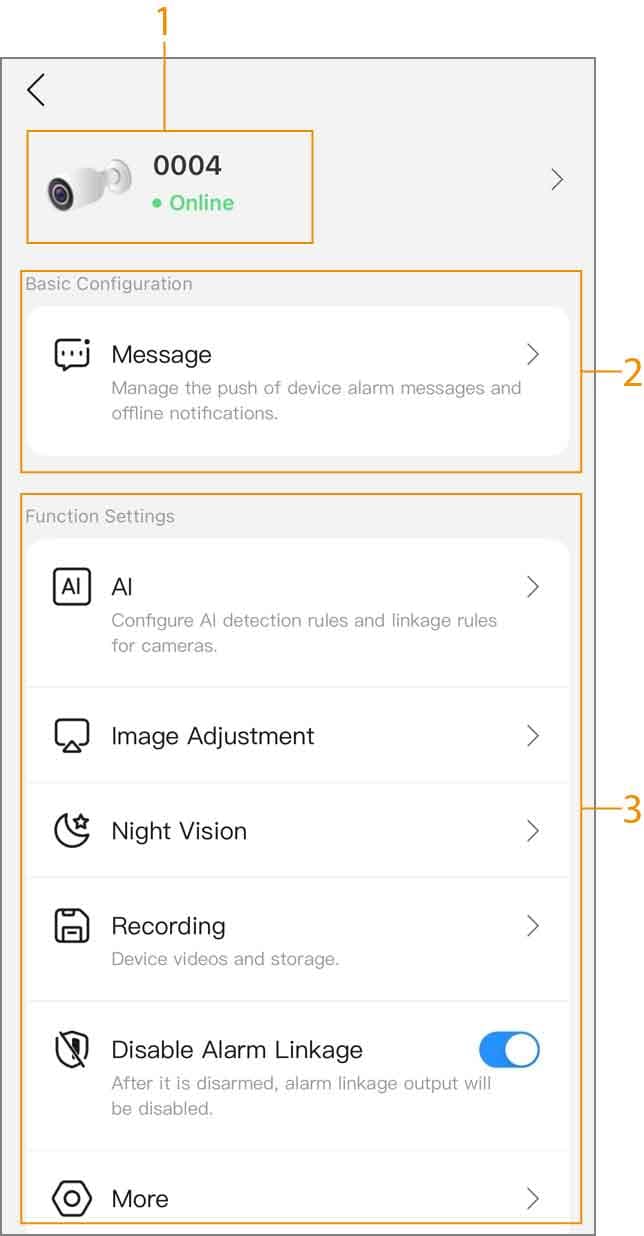Image resolution: width=644 pixels, height=1236 pixels.
Task: Expand the More row chevron
Action: point(533,1199)
